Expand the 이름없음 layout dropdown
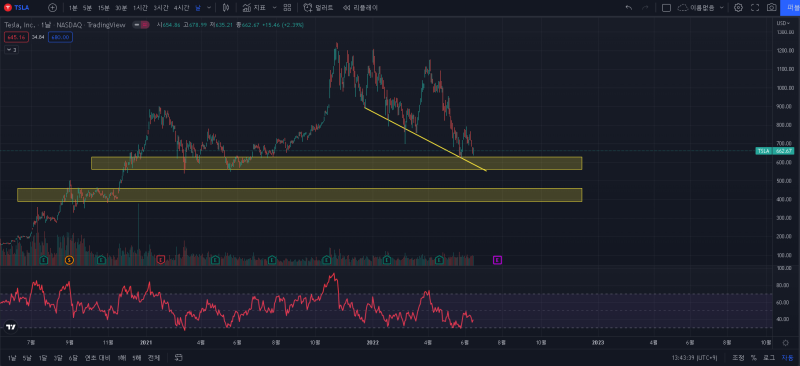Viewport: 800px width, 366px height. (721, 8)
